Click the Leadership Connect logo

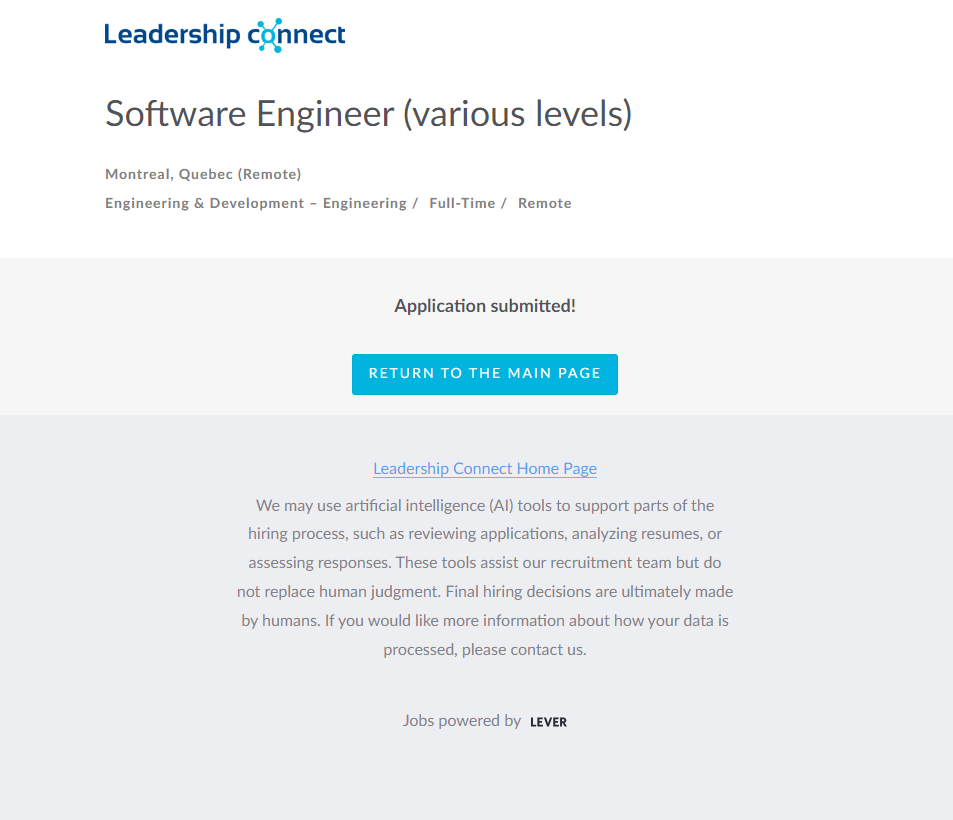click(x=225, y=35)
